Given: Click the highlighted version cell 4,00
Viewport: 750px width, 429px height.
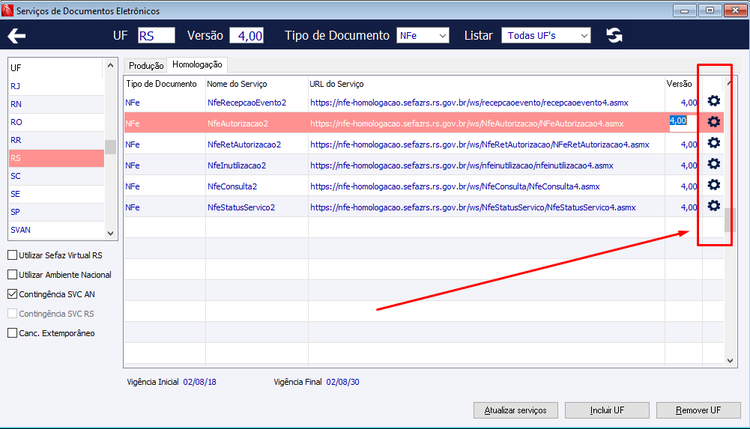Looking at the screenshot, I should point(683,121).
